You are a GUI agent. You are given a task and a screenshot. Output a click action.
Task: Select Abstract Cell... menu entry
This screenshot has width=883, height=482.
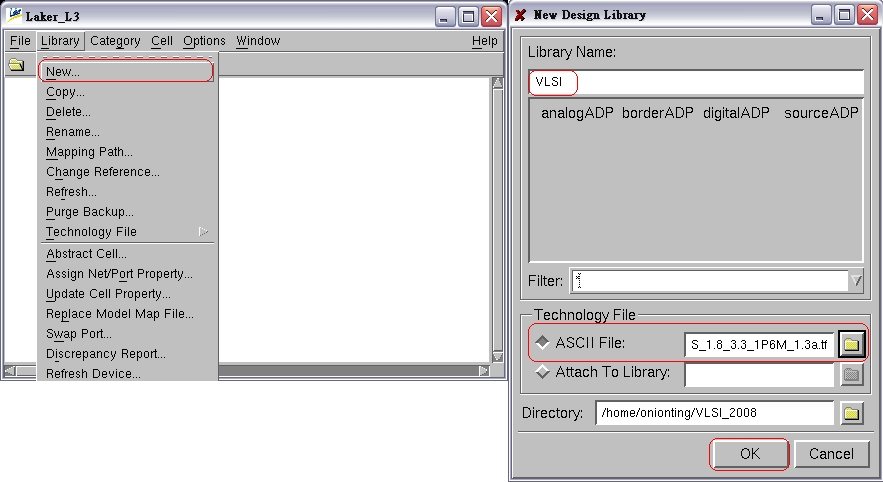(126, 253)
